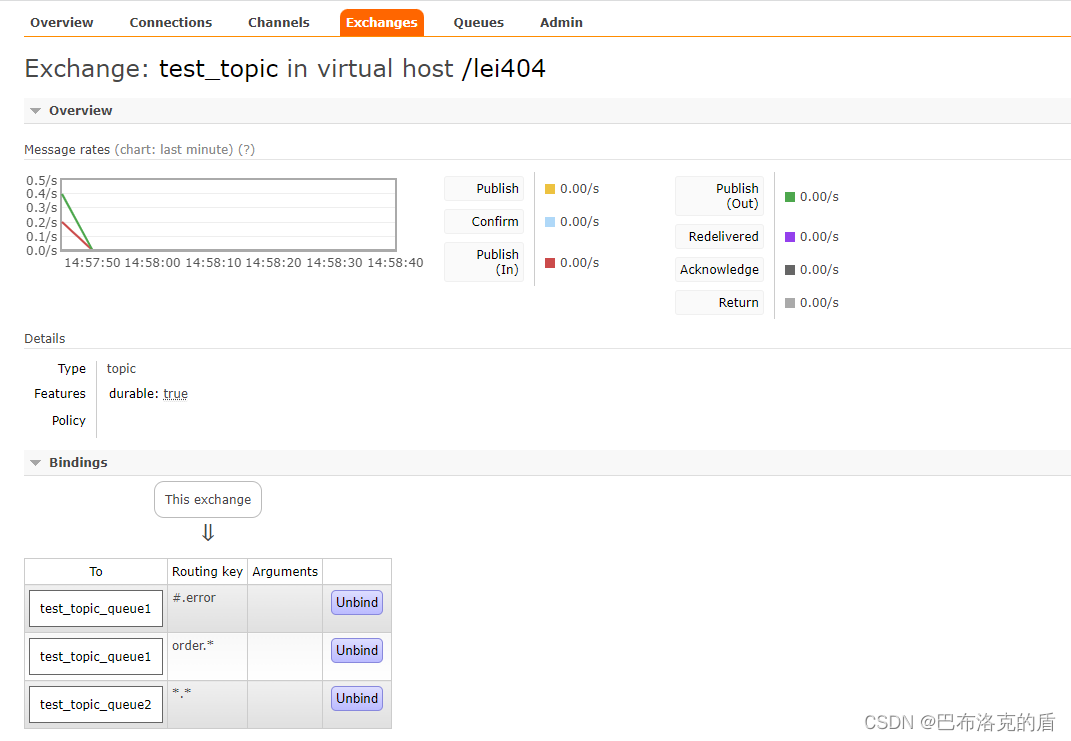Viewport: 1071px width, 741px height.
Task: Open the Admin section
Action: (560, 22)
